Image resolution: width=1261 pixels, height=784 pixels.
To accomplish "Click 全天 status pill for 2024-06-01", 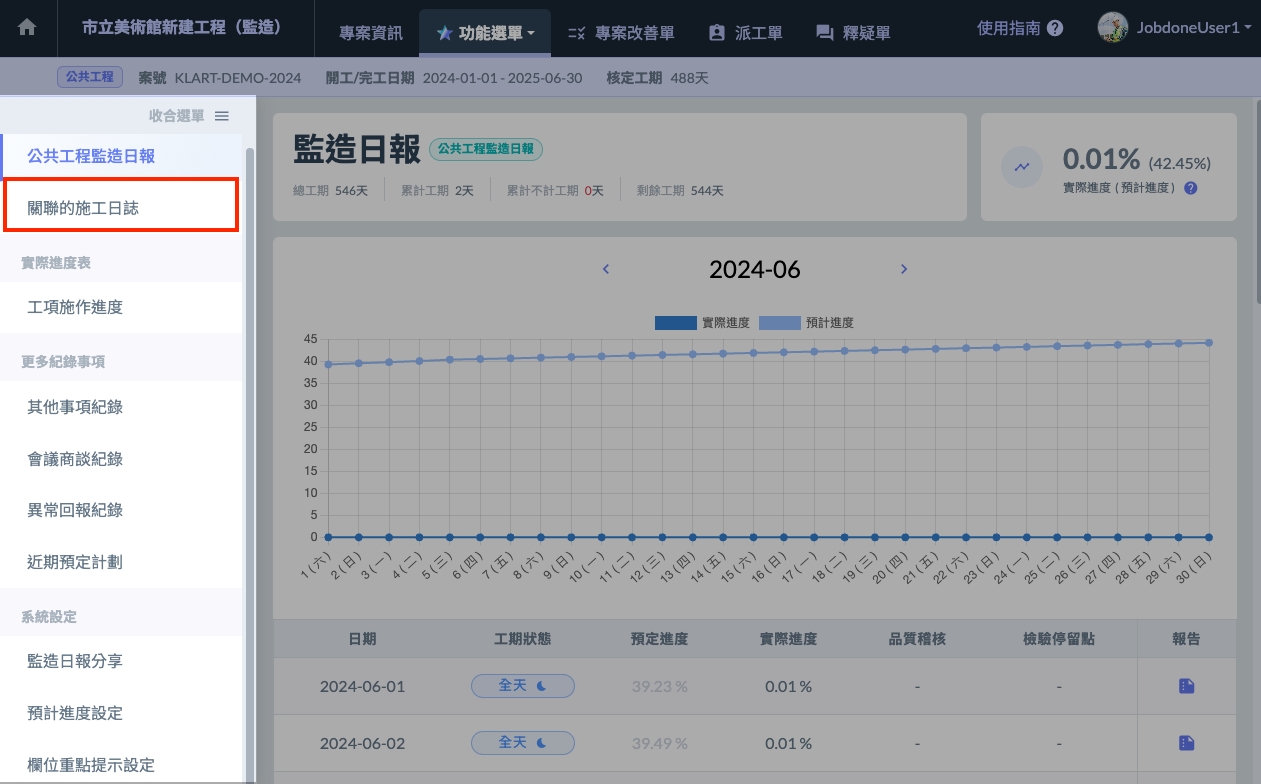I will [x=522, y=686].
